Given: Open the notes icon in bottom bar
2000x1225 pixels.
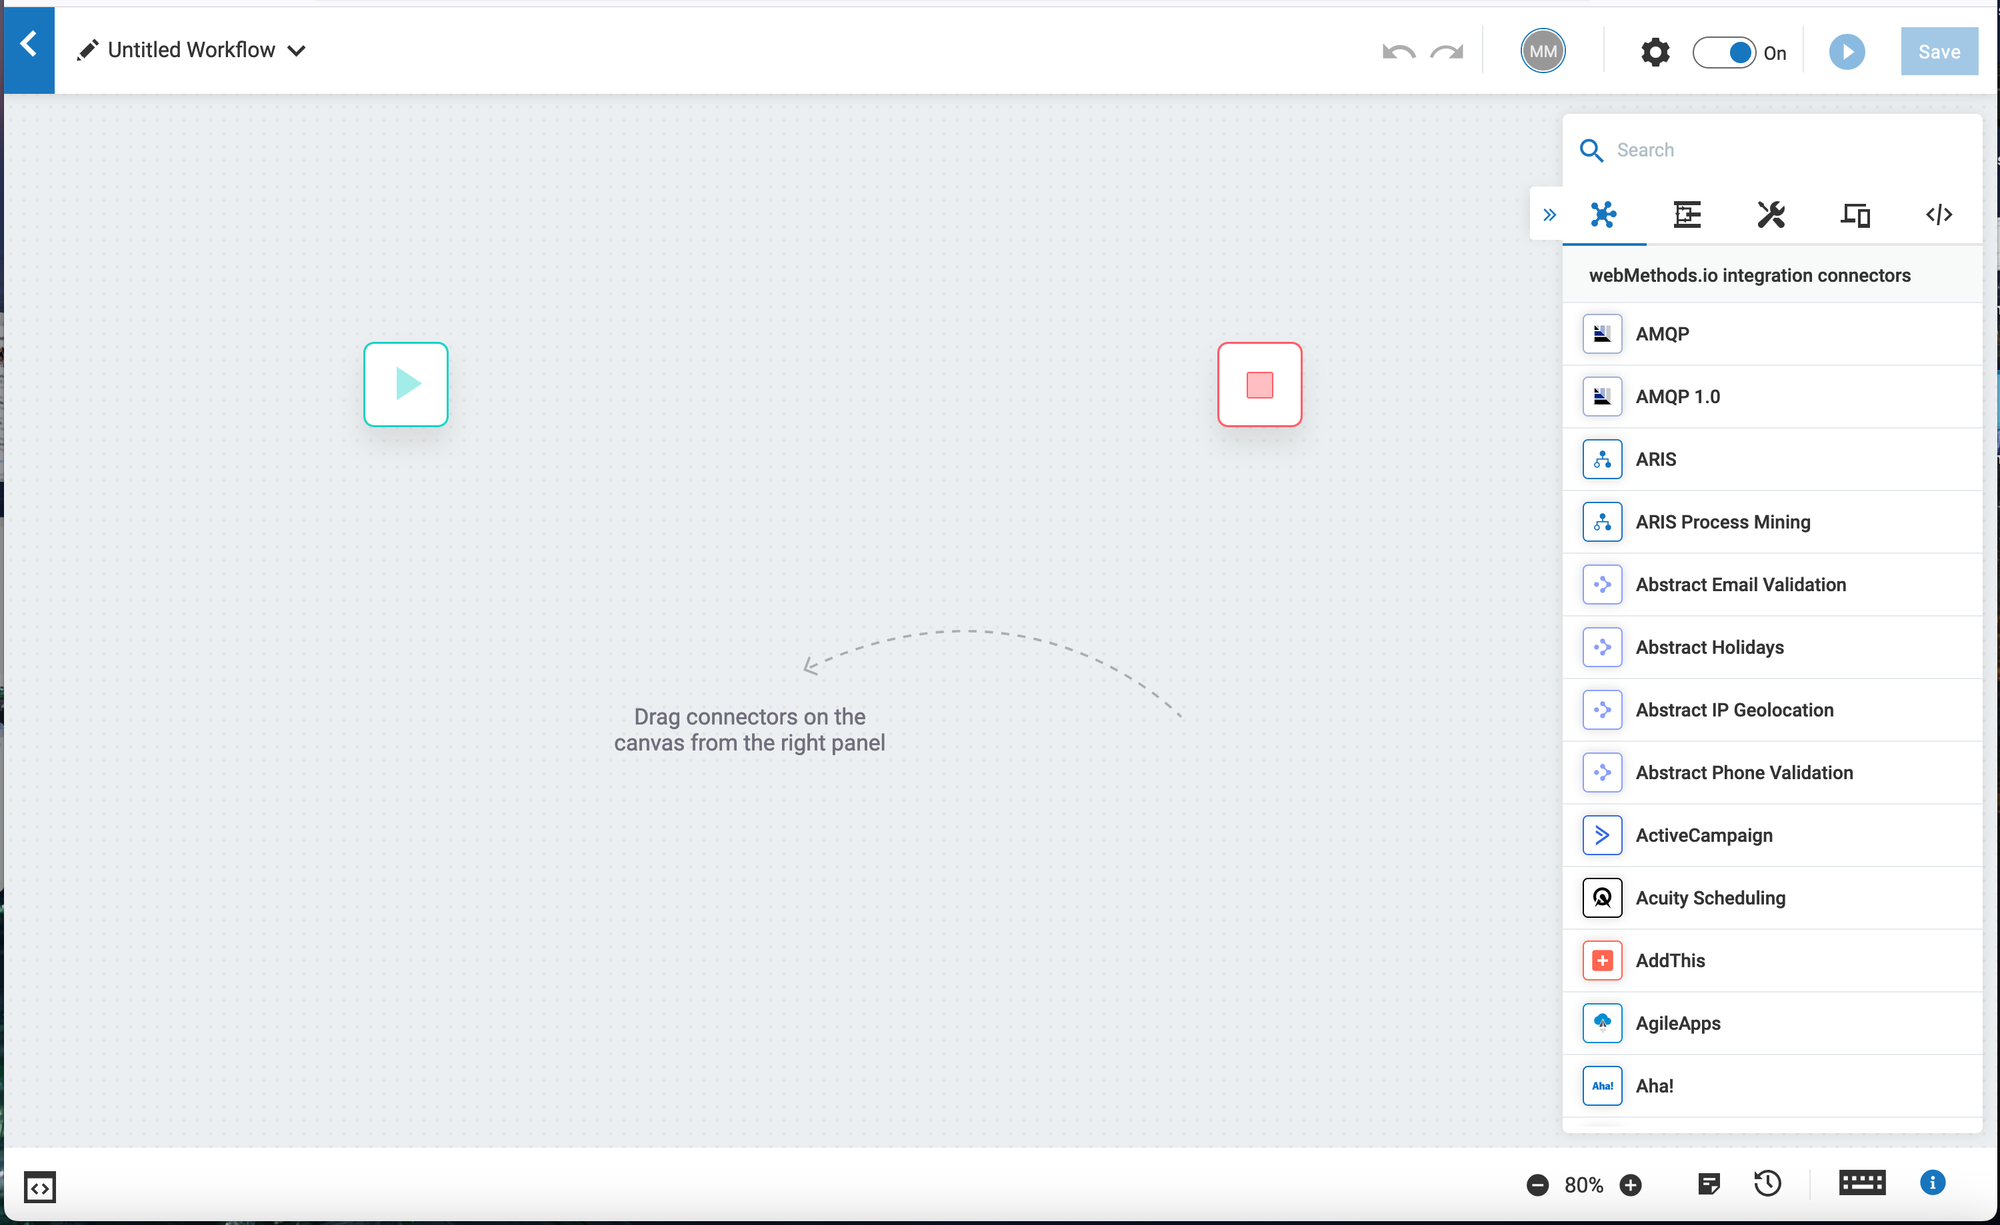Looking at the screenshot, I should coord(1709,1184).
